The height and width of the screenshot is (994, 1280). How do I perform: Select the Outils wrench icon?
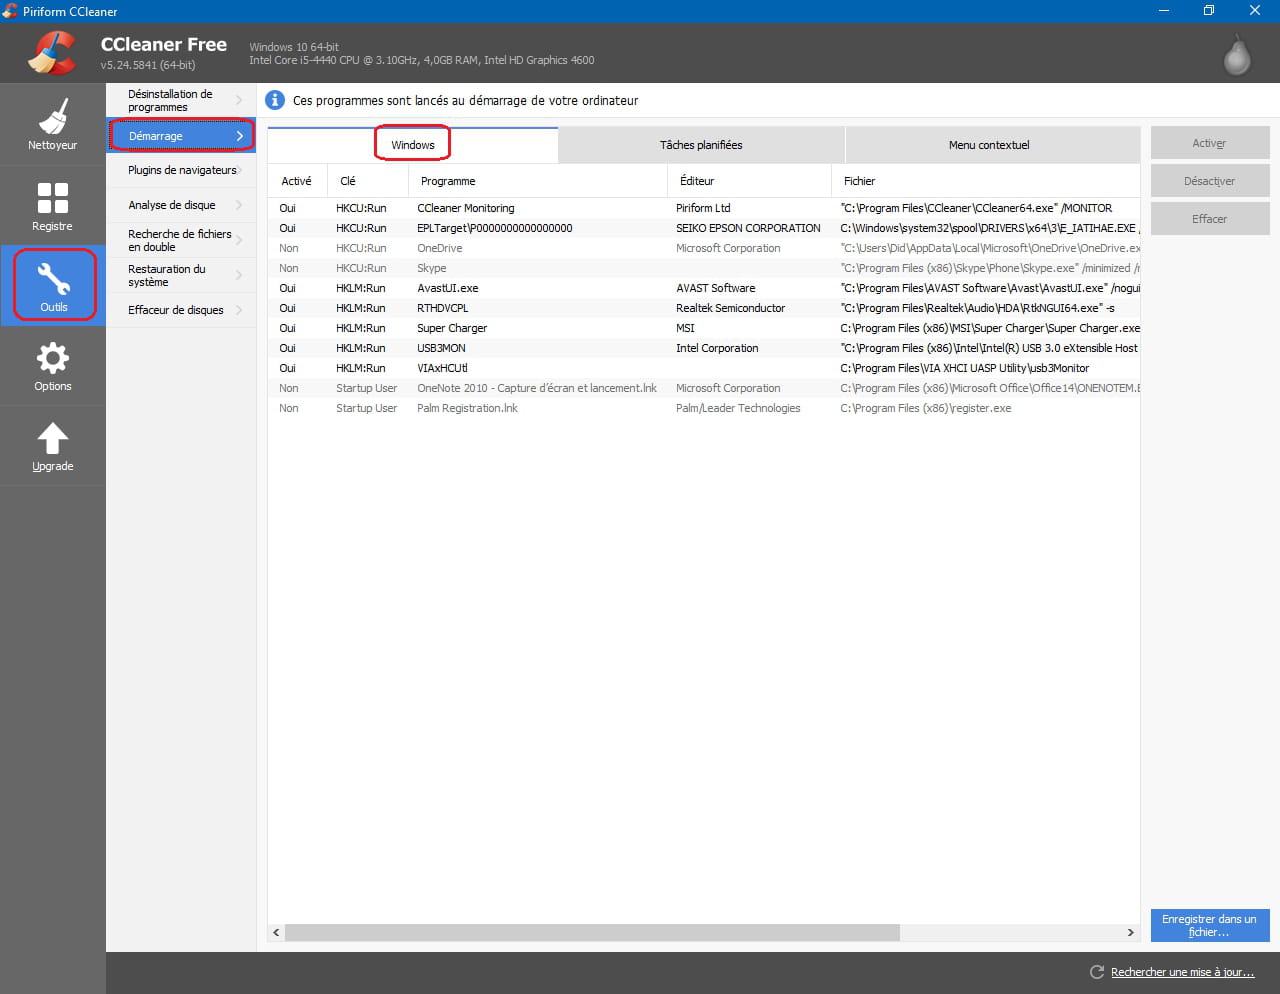[x=54, y=286]
